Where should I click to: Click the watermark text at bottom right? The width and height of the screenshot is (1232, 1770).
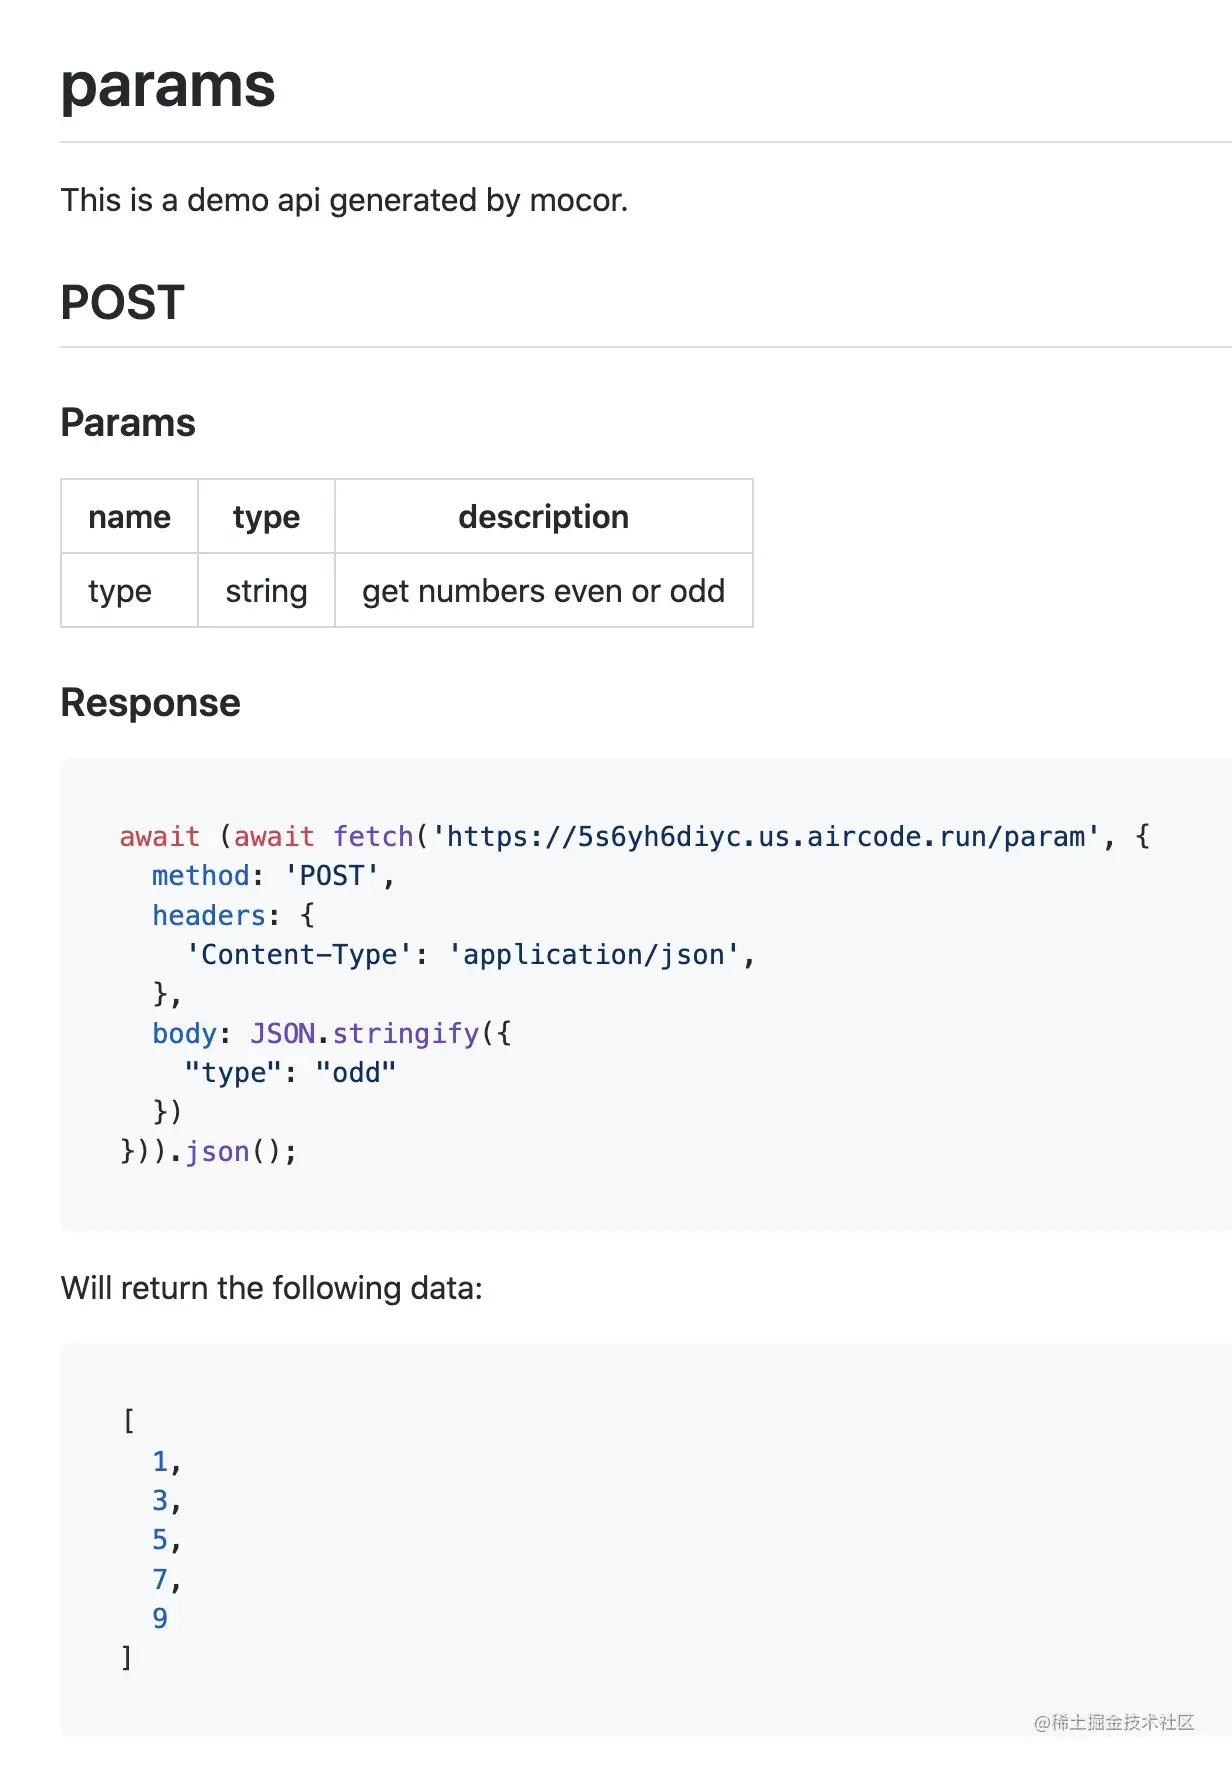coord(1113,1722)
